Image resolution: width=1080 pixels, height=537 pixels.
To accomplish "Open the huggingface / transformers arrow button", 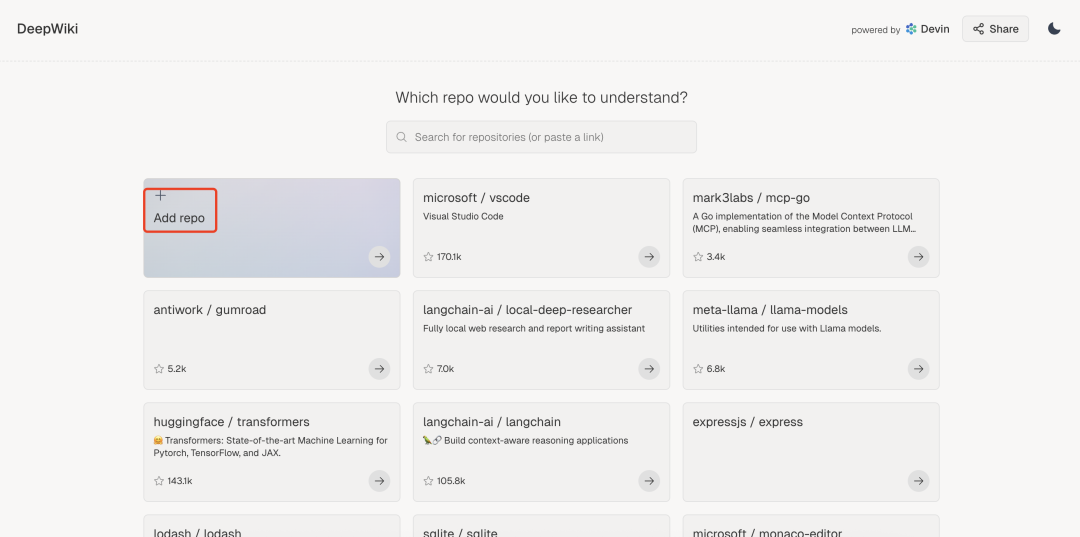I will (x=379, y=481).
